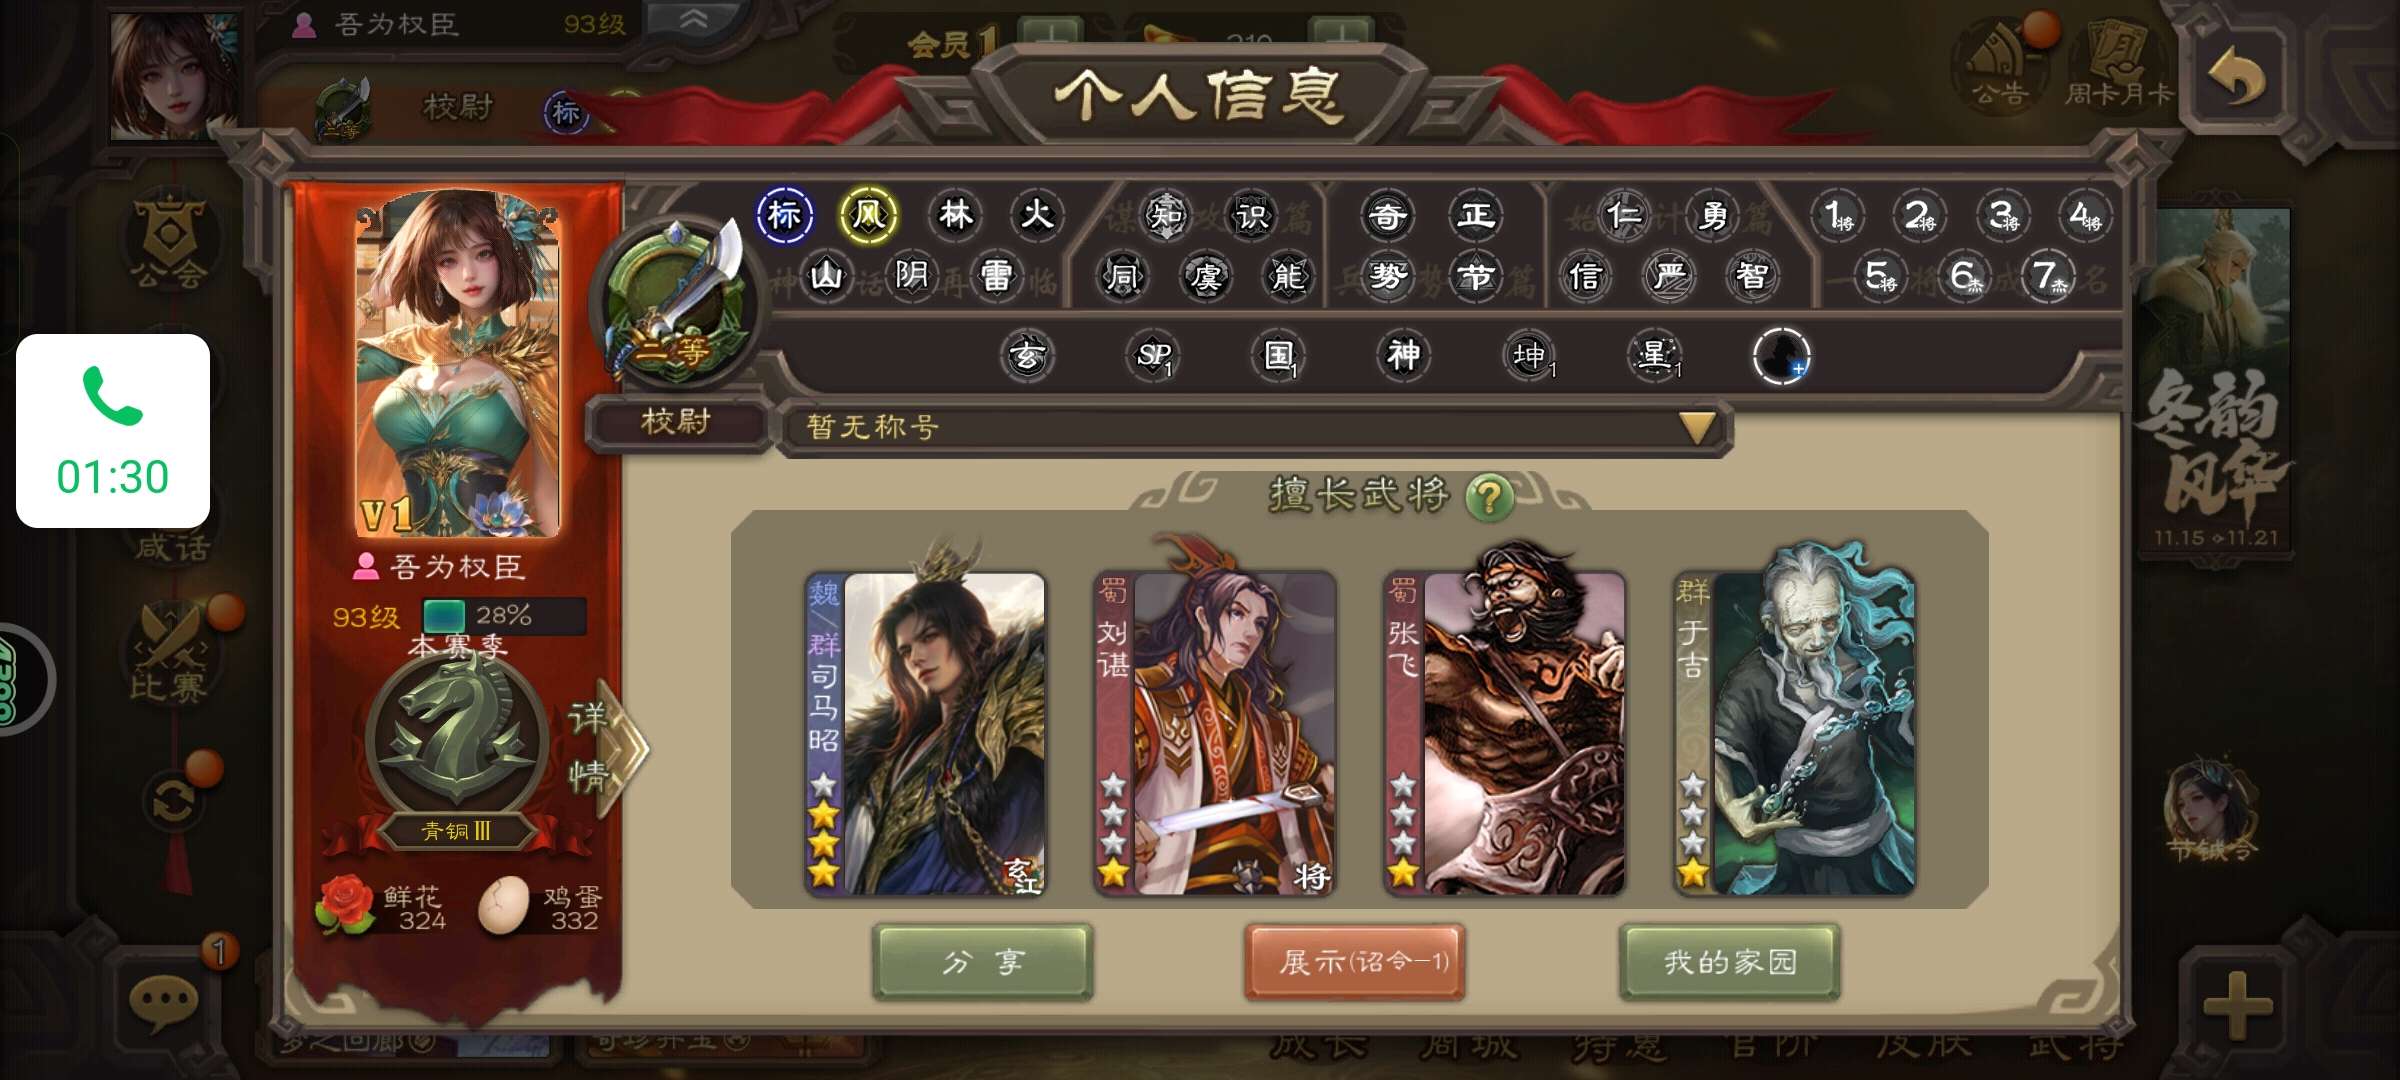Tap the 神 expansion badge icon
The width and height of the screenshot is (2400, 1080).
(1403, 355)
